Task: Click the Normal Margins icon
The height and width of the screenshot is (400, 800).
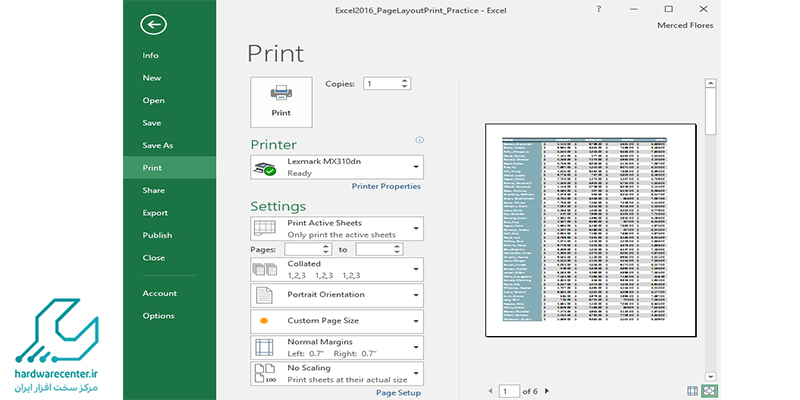Action: 265,347
